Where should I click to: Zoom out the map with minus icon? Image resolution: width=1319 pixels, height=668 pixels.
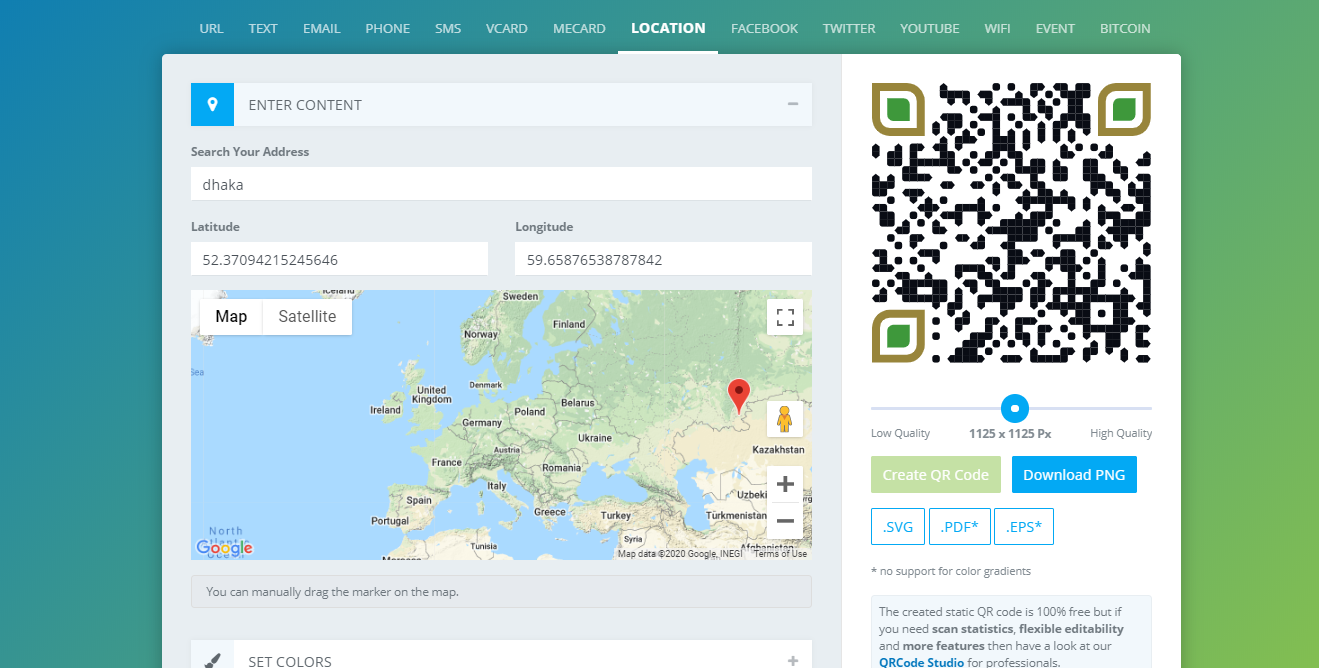click(785, 520)
